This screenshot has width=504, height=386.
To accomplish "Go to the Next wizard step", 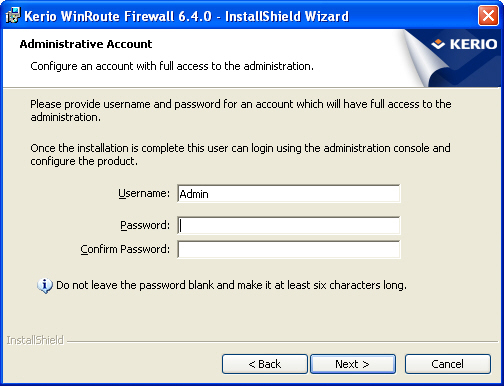I will click(x=353, y=364).
